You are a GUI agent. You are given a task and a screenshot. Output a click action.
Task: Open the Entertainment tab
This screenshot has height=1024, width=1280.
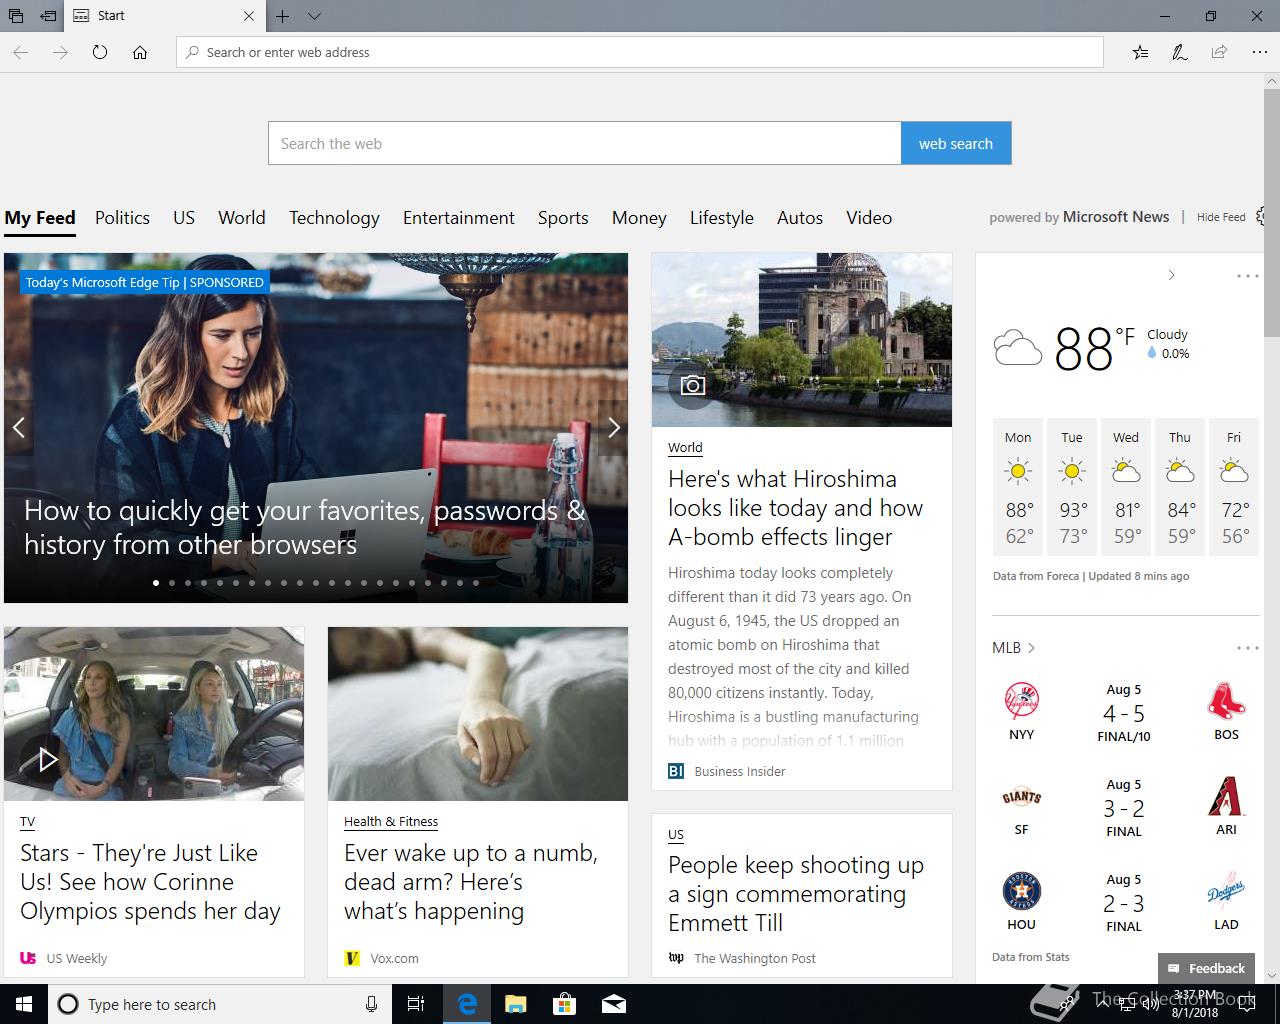point(459,218)
